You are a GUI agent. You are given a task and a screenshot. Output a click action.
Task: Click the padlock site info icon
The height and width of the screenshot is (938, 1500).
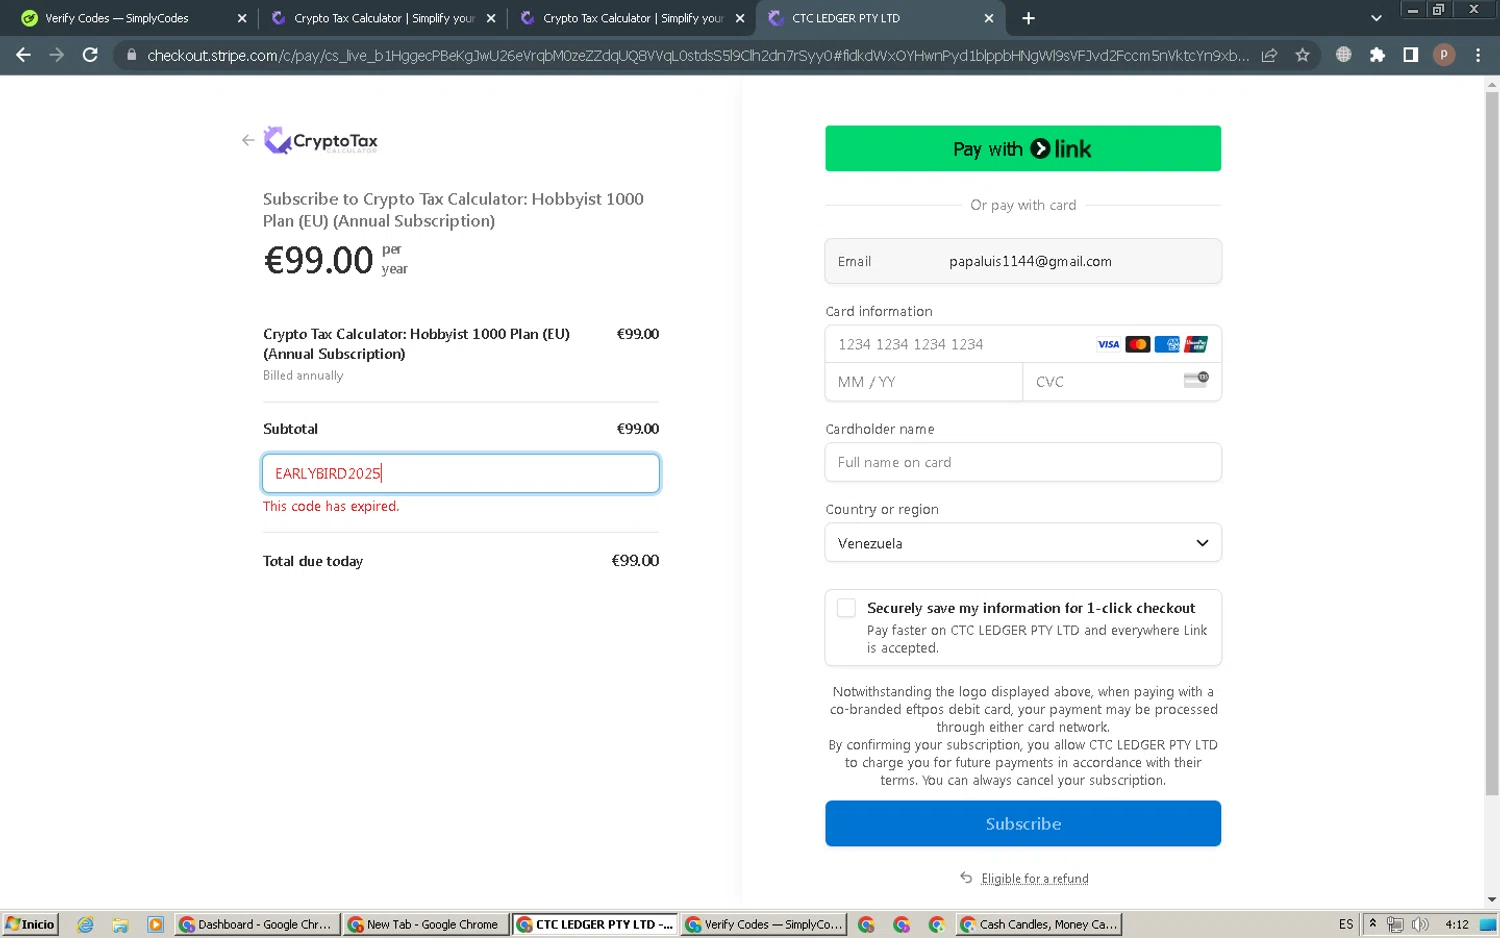point(131,55)
